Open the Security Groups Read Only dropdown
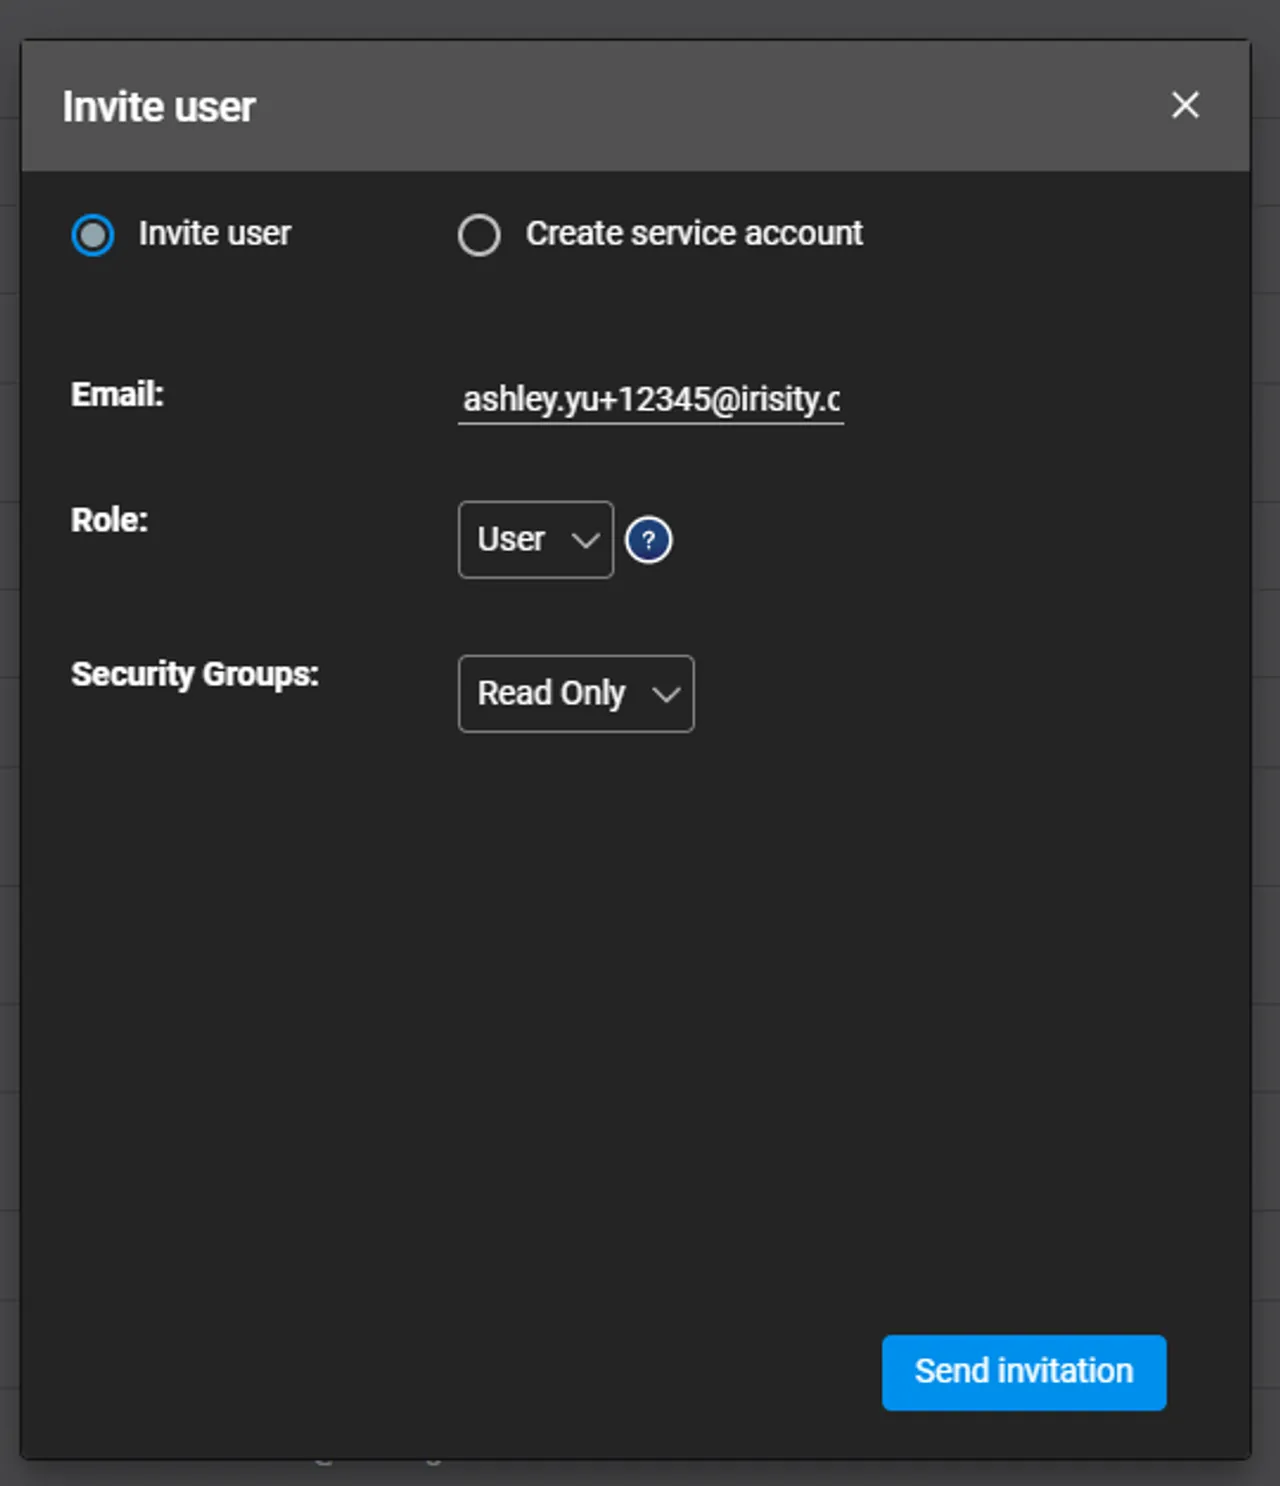The height and width of the screenshot is (1486, 1280). pos(575,694)
